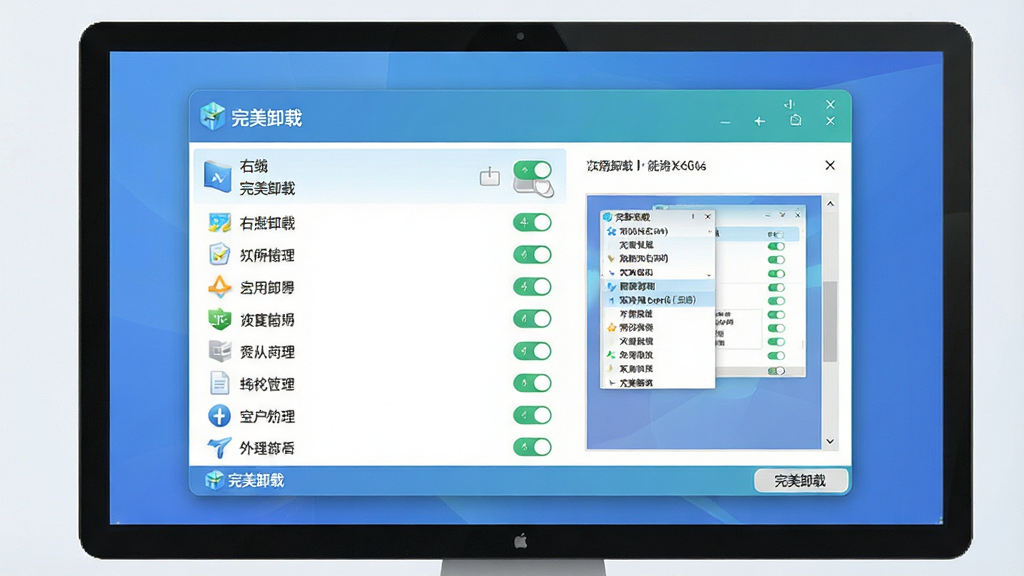The image size is (1024, 576).
Task: Click the 完美卸载 title text in the header
Action: click(266, 118)
